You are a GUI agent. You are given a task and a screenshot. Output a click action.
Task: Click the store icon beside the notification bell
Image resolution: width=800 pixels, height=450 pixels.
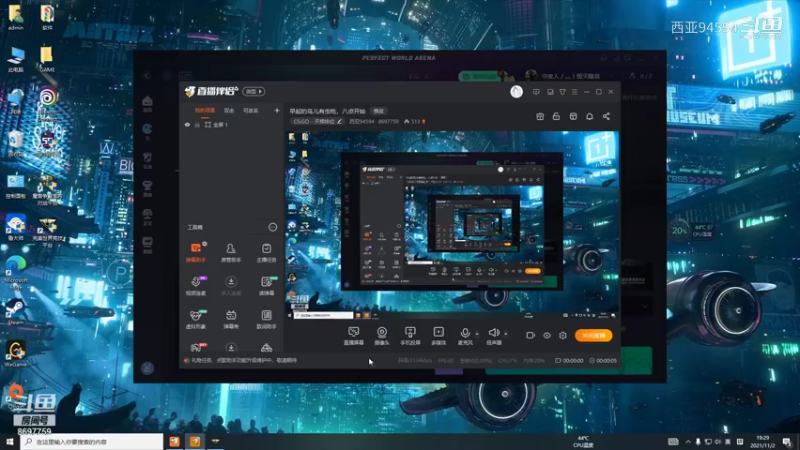(x=573, y=116)
